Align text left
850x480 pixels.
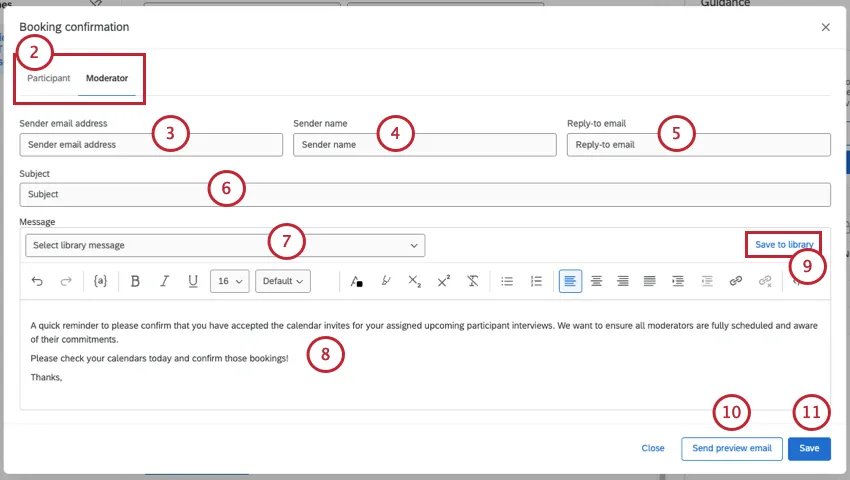click(570, 281)
